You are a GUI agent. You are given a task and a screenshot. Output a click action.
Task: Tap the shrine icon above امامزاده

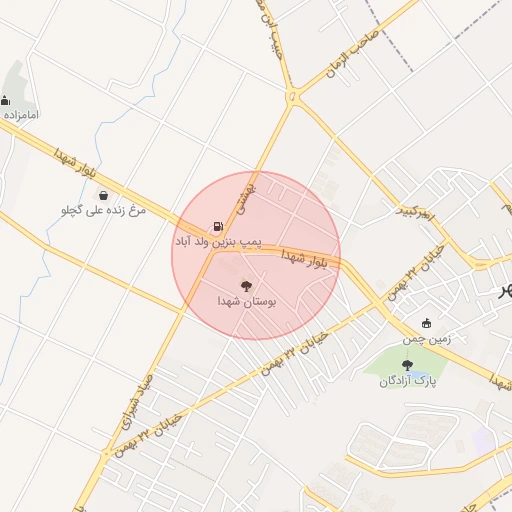(5, 100)
